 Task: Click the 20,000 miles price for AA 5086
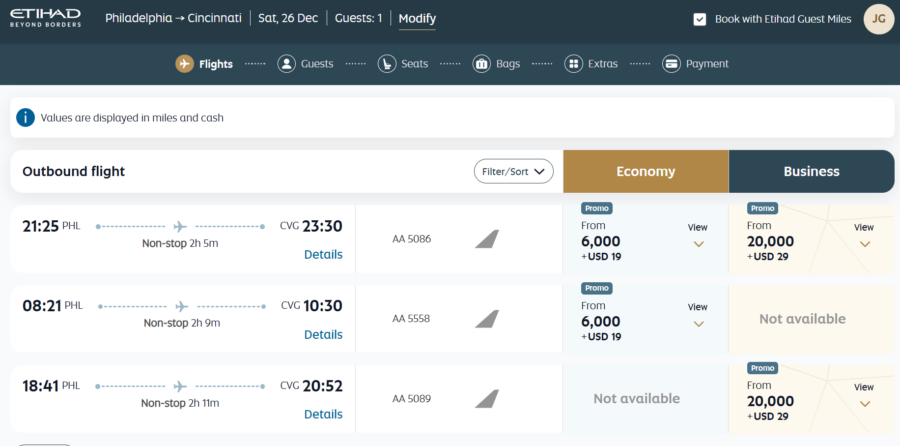(770, 242)
